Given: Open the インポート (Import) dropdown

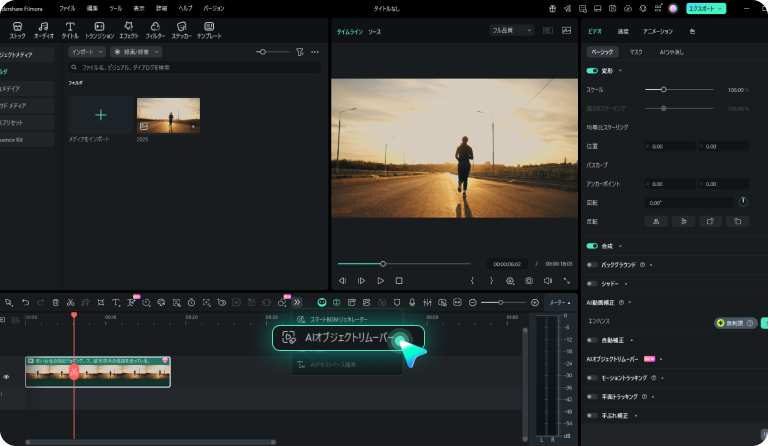Looking at the screenshot, I should [x=89, y=51].
